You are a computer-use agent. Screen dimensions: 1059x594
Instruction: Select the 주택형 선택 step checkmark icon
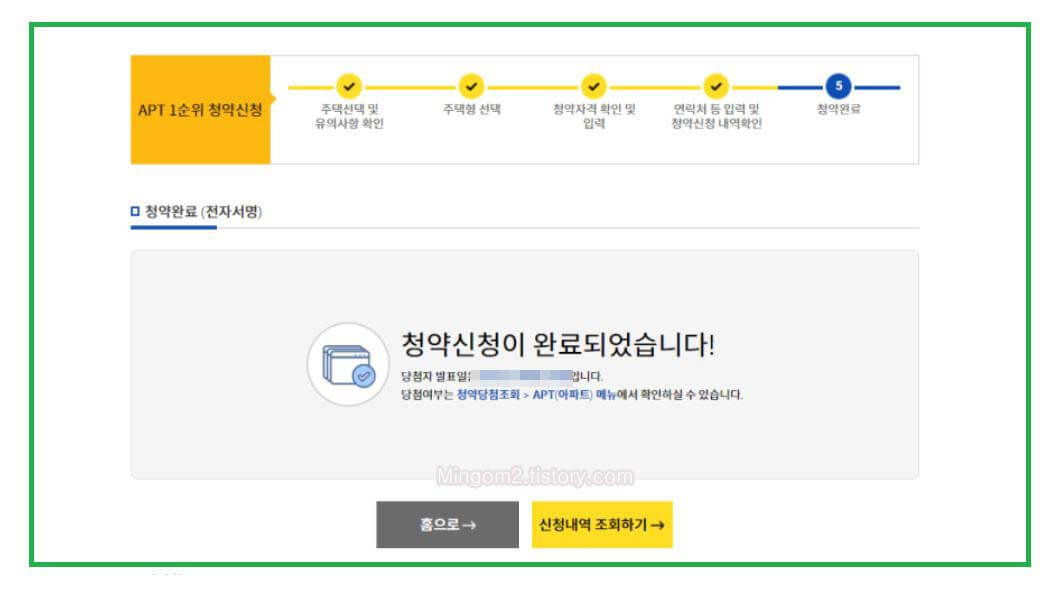(x=470, y=87)
